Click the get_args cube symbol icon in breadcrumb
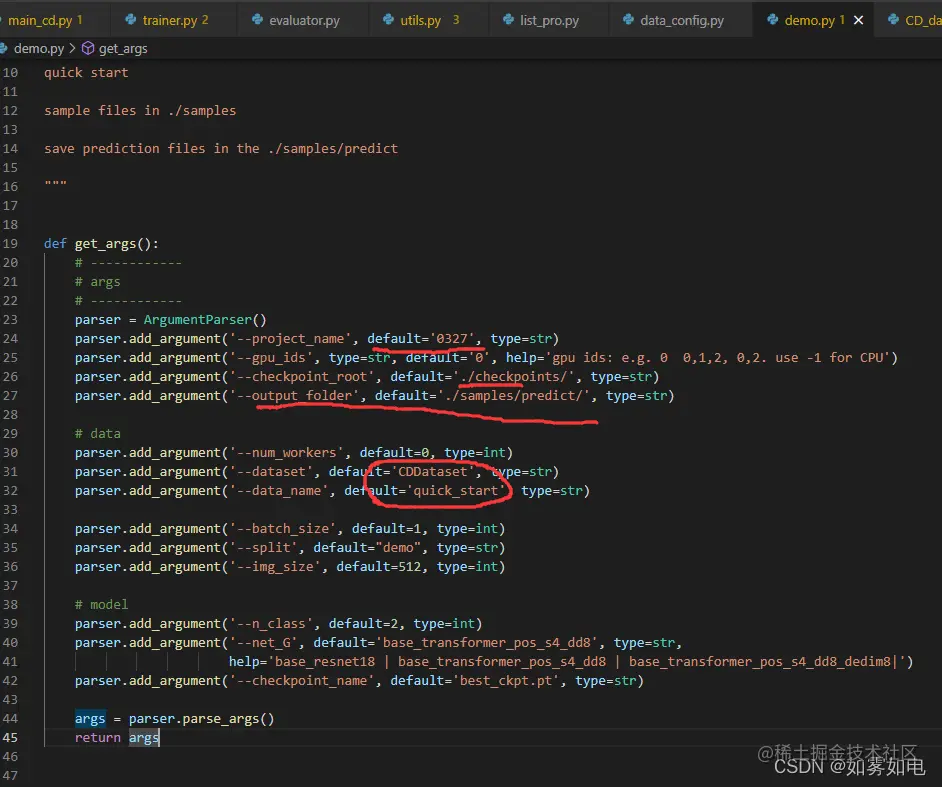 (88, 48)
